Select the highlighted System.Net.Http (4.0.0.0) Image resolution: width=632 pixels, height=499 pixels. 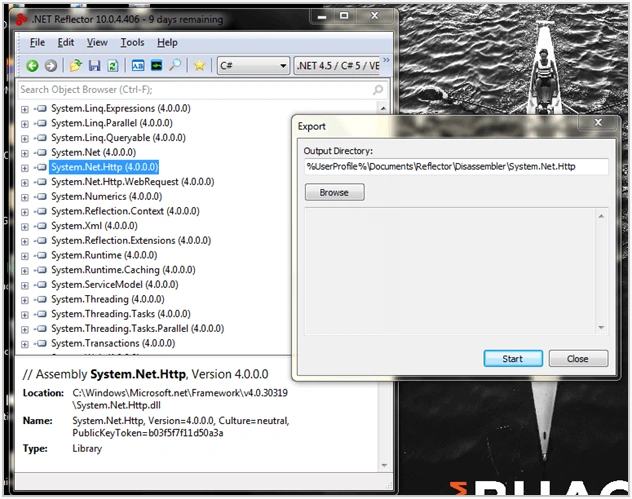(104, 167)
